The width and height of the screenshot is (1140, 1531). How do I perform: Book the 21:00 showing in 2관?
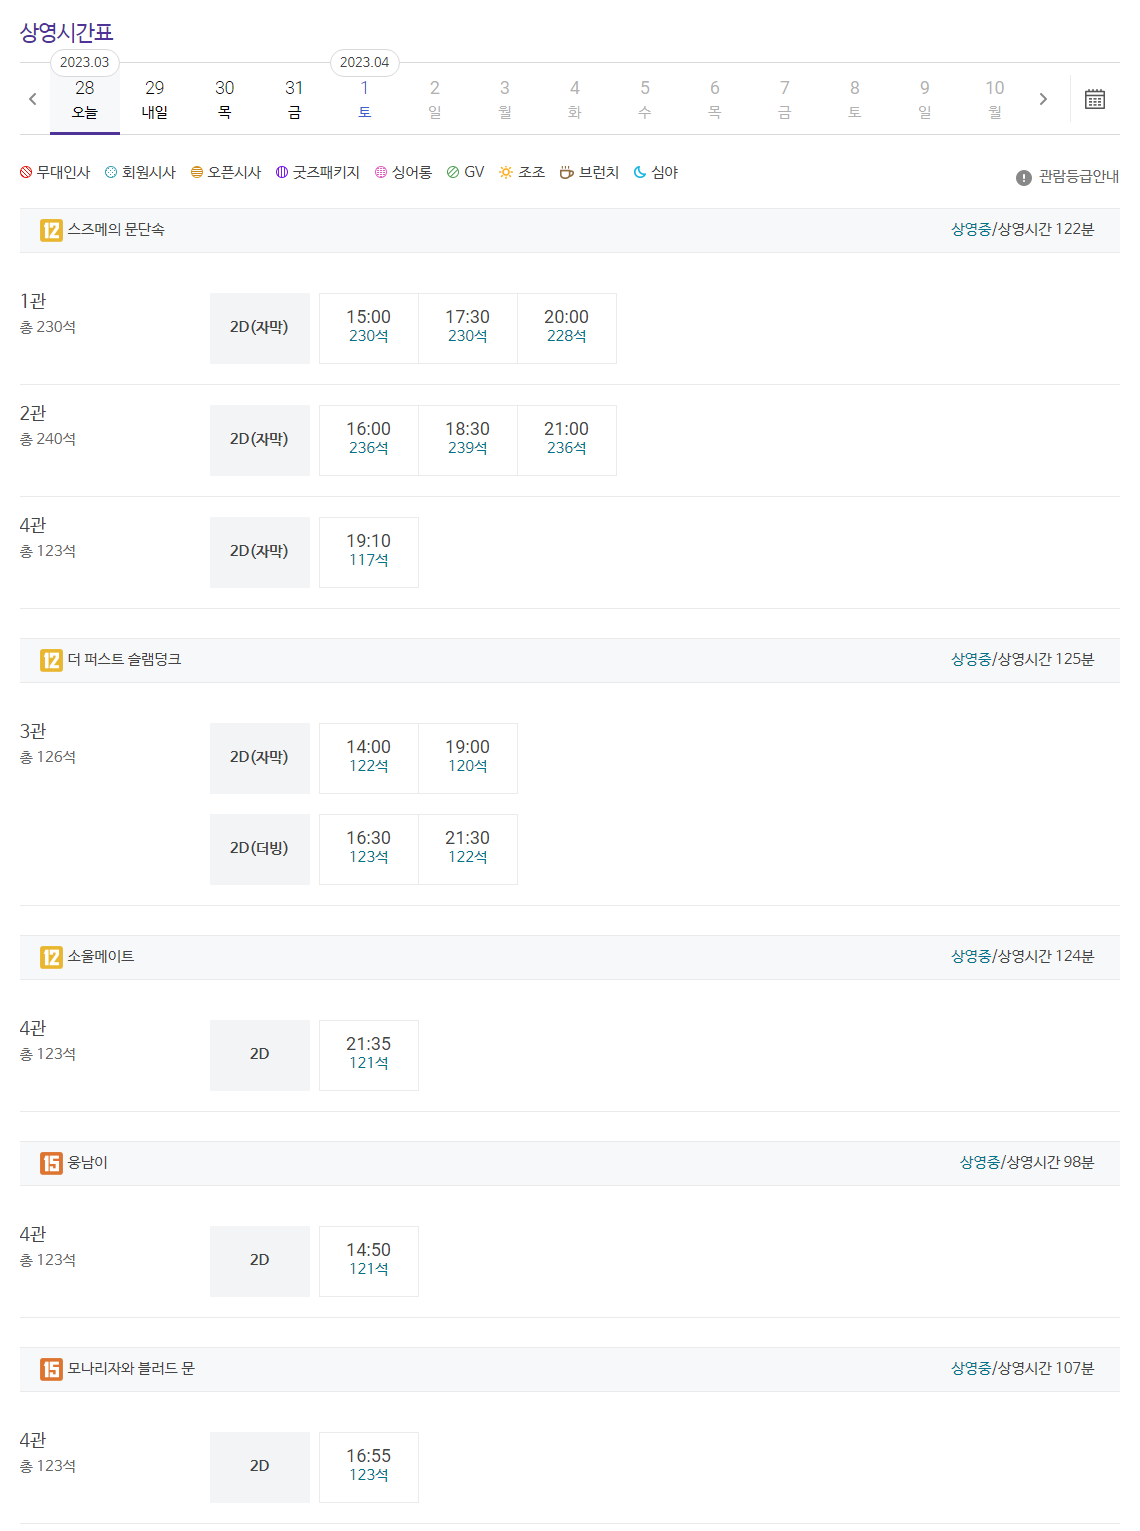pos(567,440)
